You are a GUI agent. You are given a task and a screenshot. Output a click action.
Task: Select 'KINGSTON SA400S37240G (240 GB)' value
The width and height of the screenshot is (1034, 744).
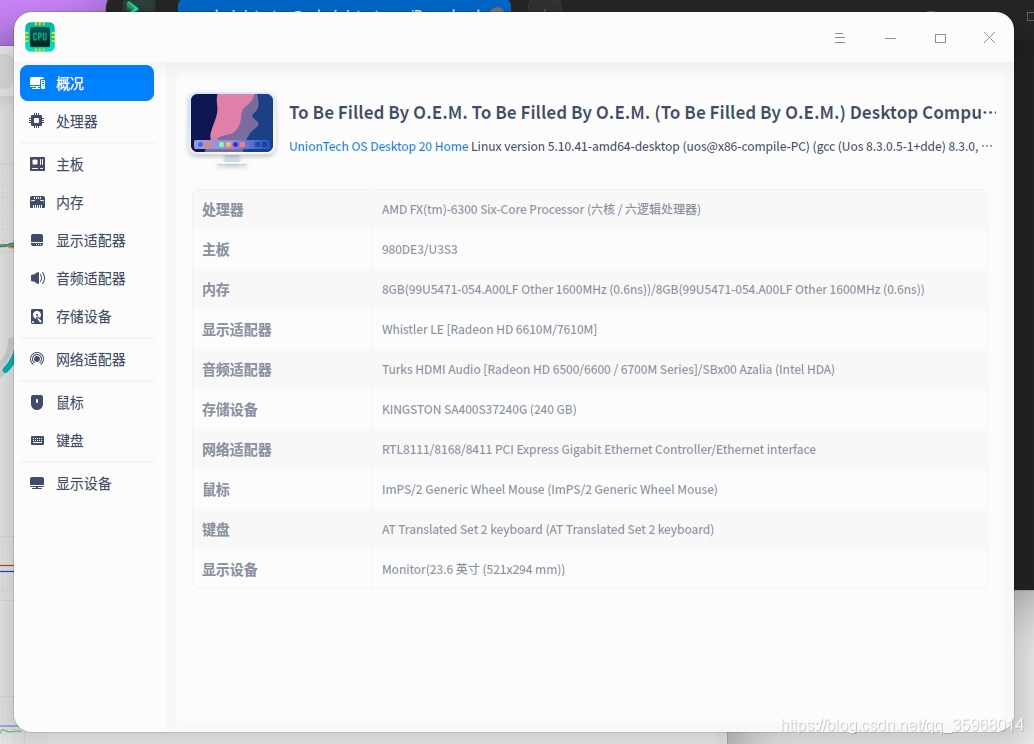coord(479,410)
